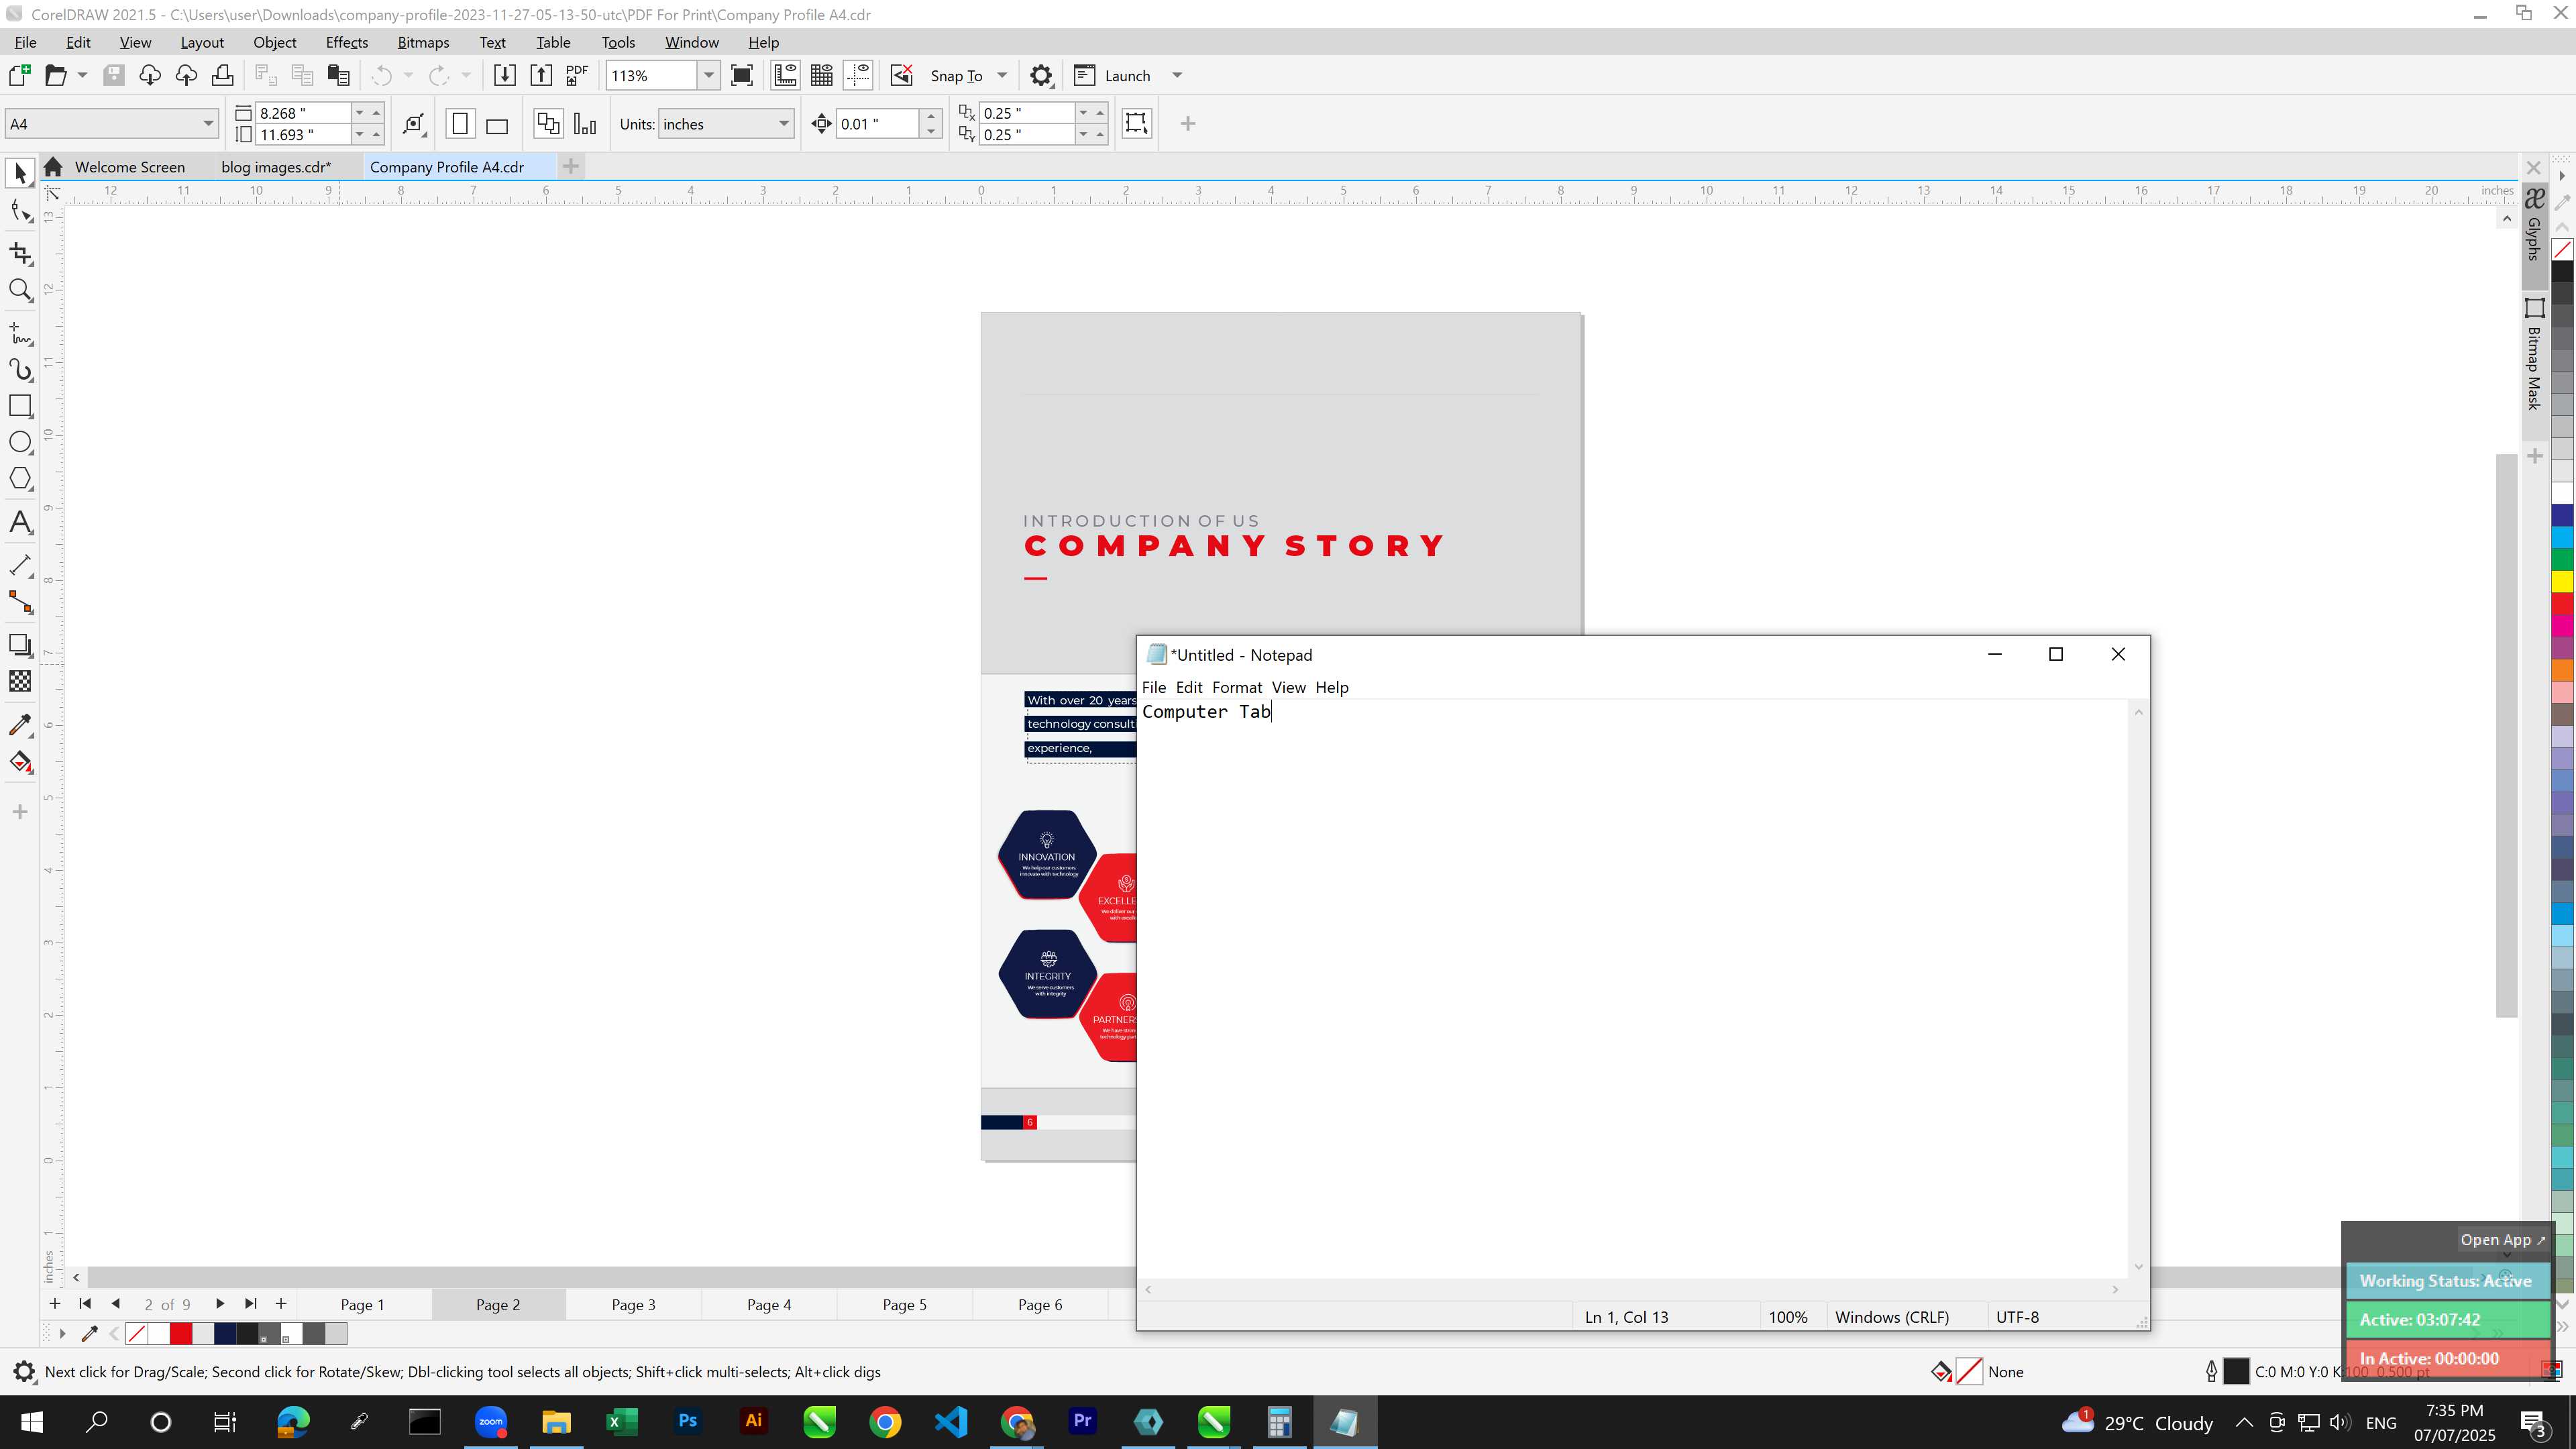The height and width of the screenshot is (1449, 2576).
Task: Toggle Show Guidelines button
Action: point(858,76)
